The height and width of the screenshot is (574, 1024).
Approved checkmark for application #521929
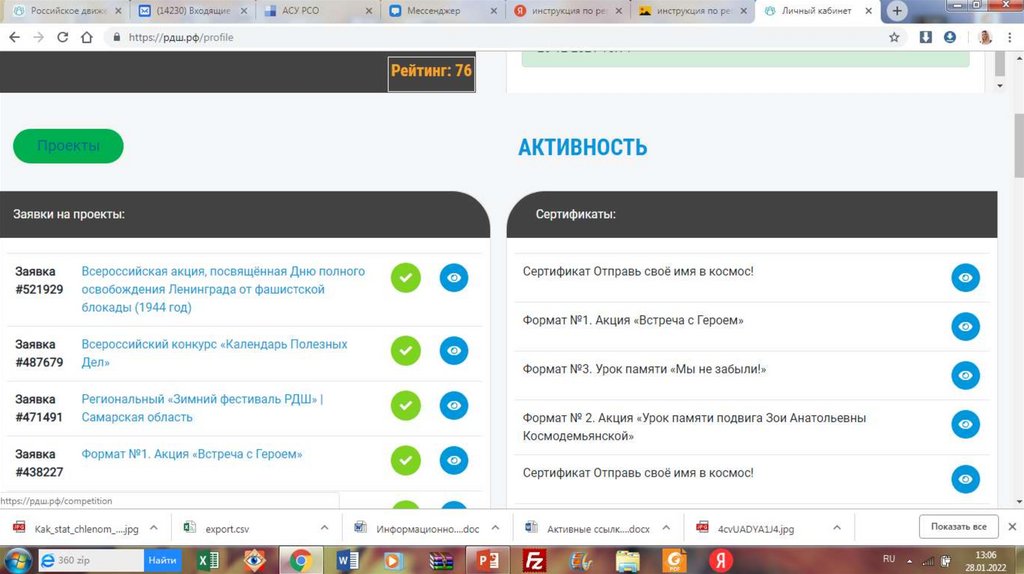(406, 278)
